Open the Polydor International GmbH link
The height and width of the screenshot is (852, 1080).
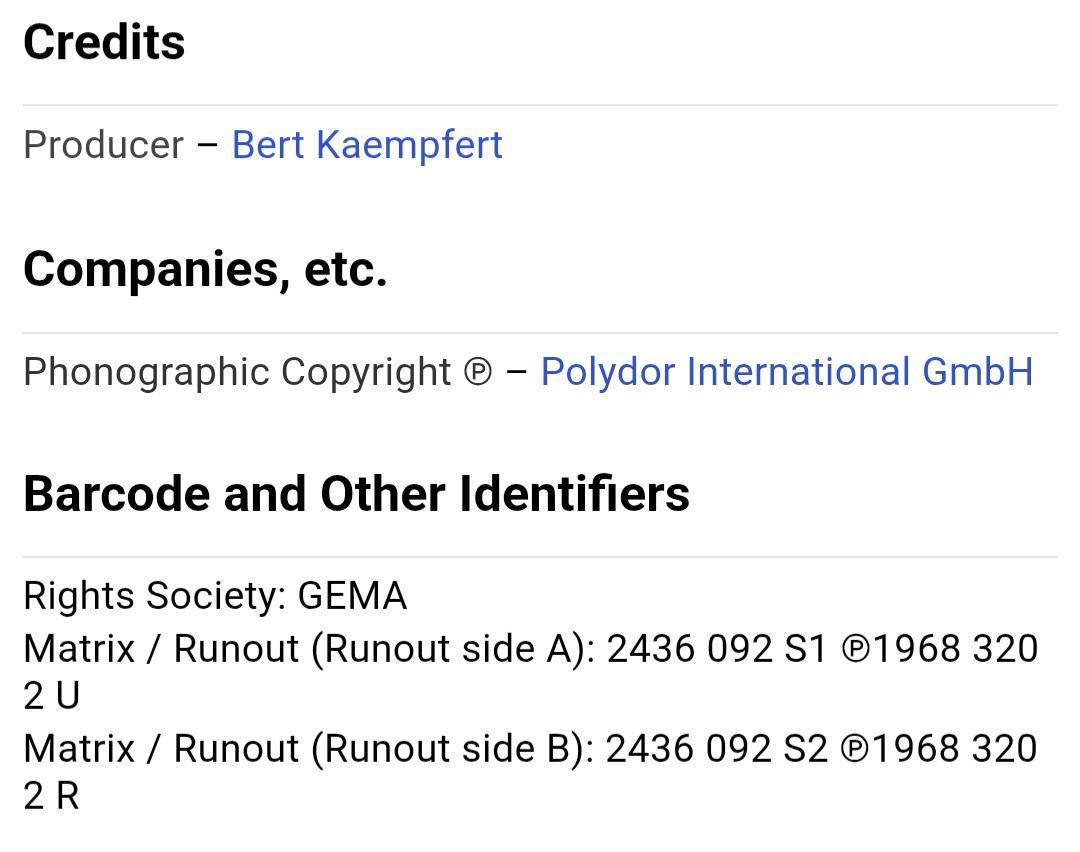(787, 372)
